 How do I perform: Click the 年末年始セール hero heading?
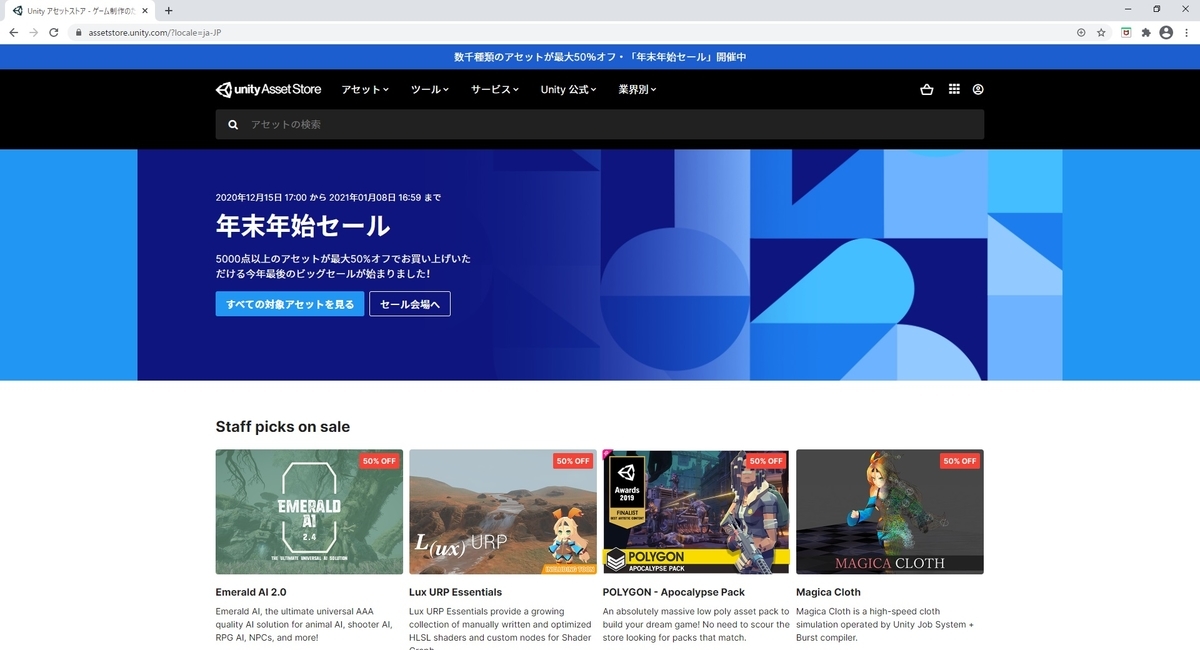(x=303, y=225)
